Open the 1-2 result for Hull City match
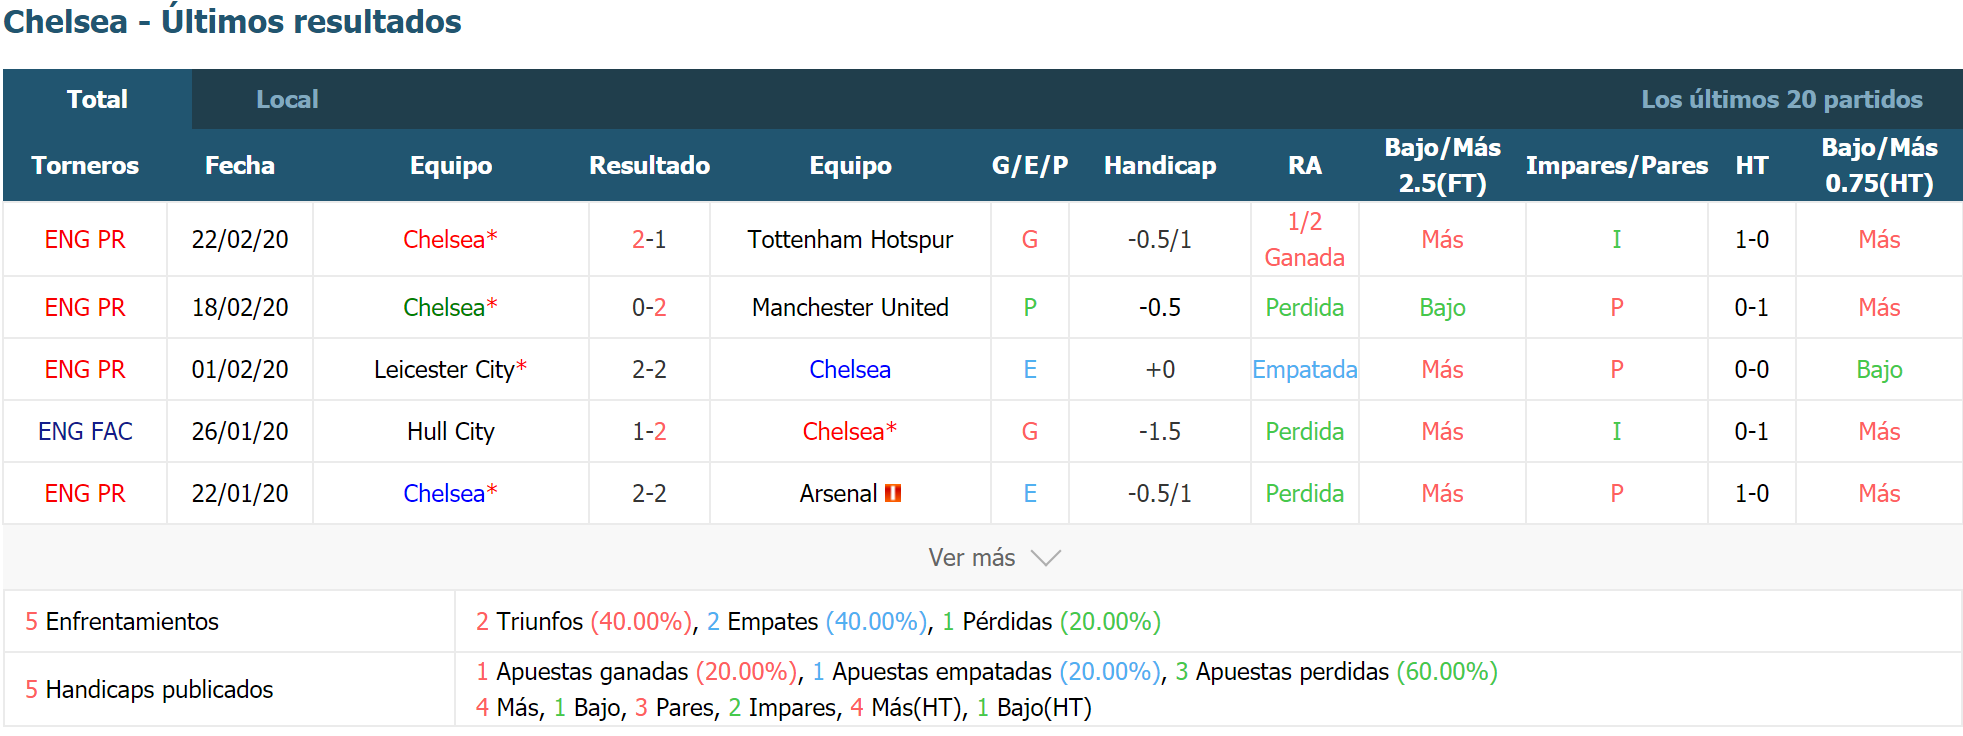The width and height of the screenshot is (1963, 736). pyautogui.click(x=649, y=432)
